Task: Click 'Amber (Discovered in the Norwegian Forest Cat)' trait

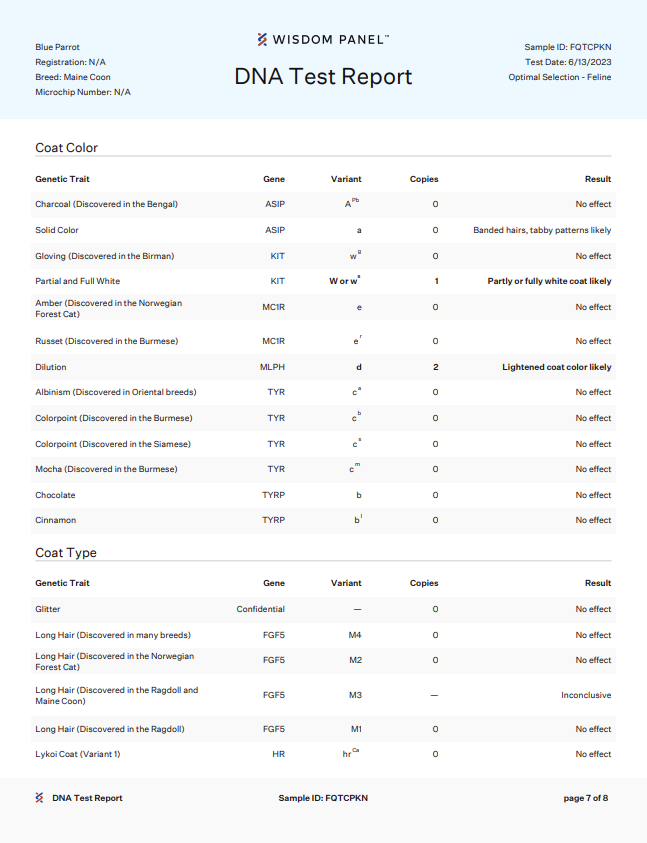Action: click(x=109, y=309)
